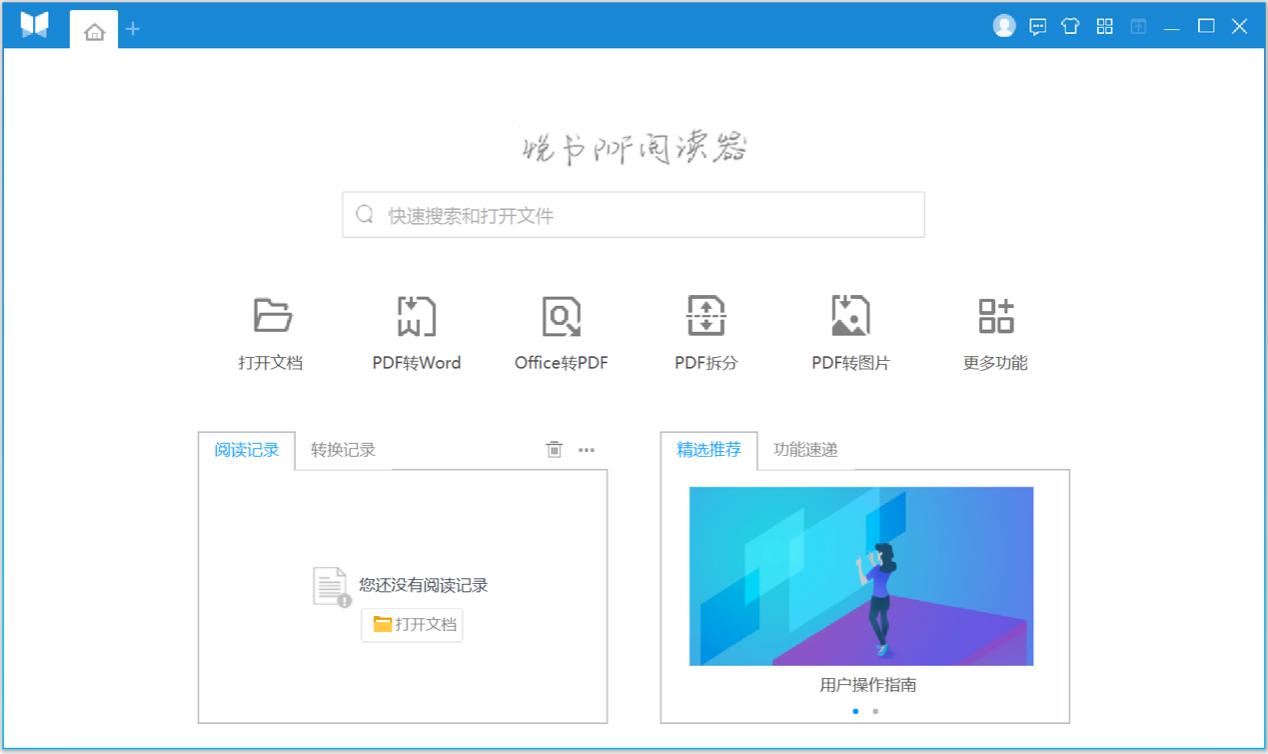1268x754 pixels.
Task: Click the plus to open a new tab
Action: click(132, 30)
